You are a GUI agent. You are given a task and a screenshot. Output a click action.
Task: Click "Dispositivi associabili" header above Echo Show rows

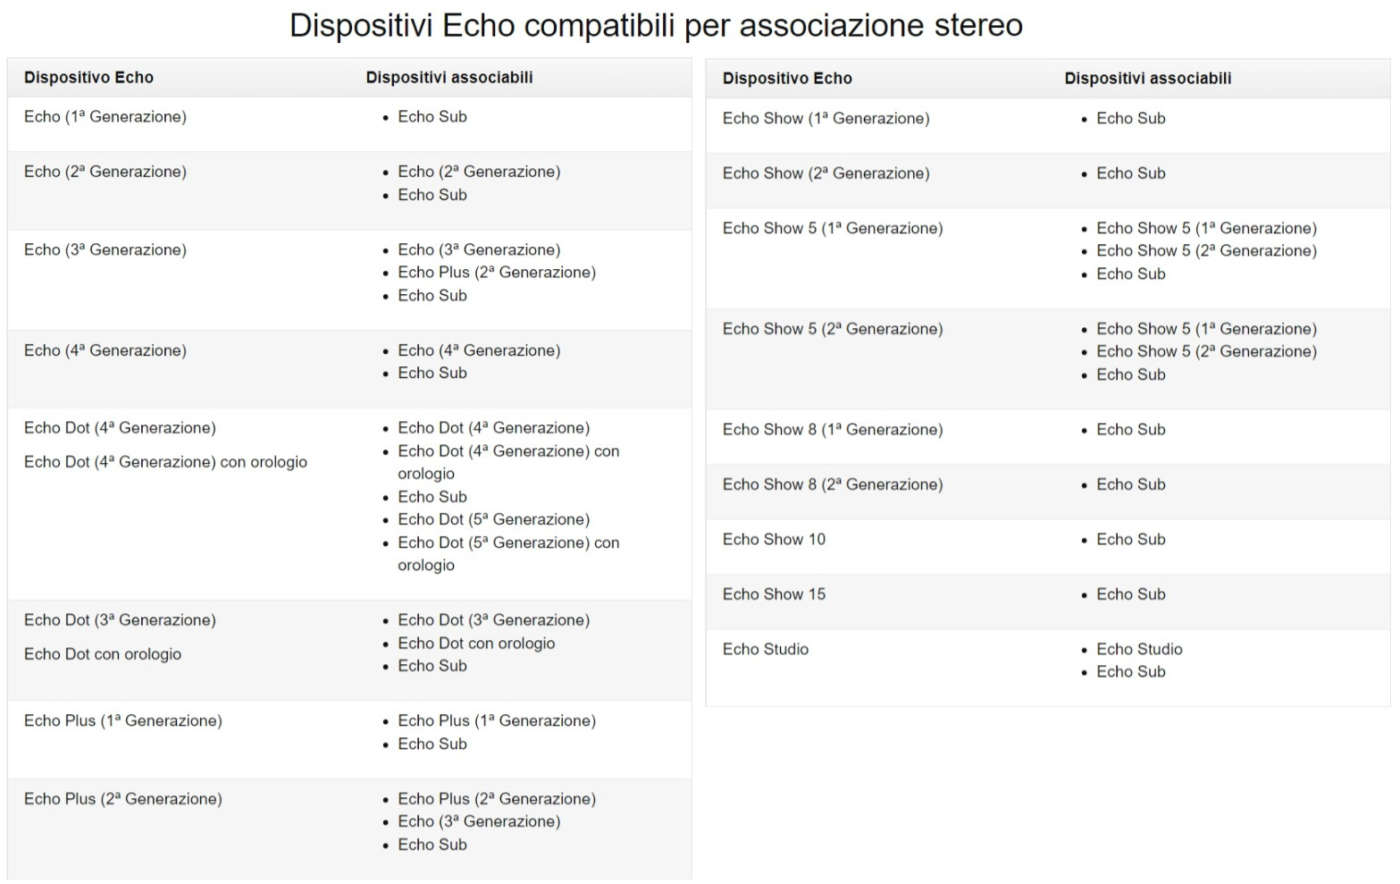coord(1147,78)
